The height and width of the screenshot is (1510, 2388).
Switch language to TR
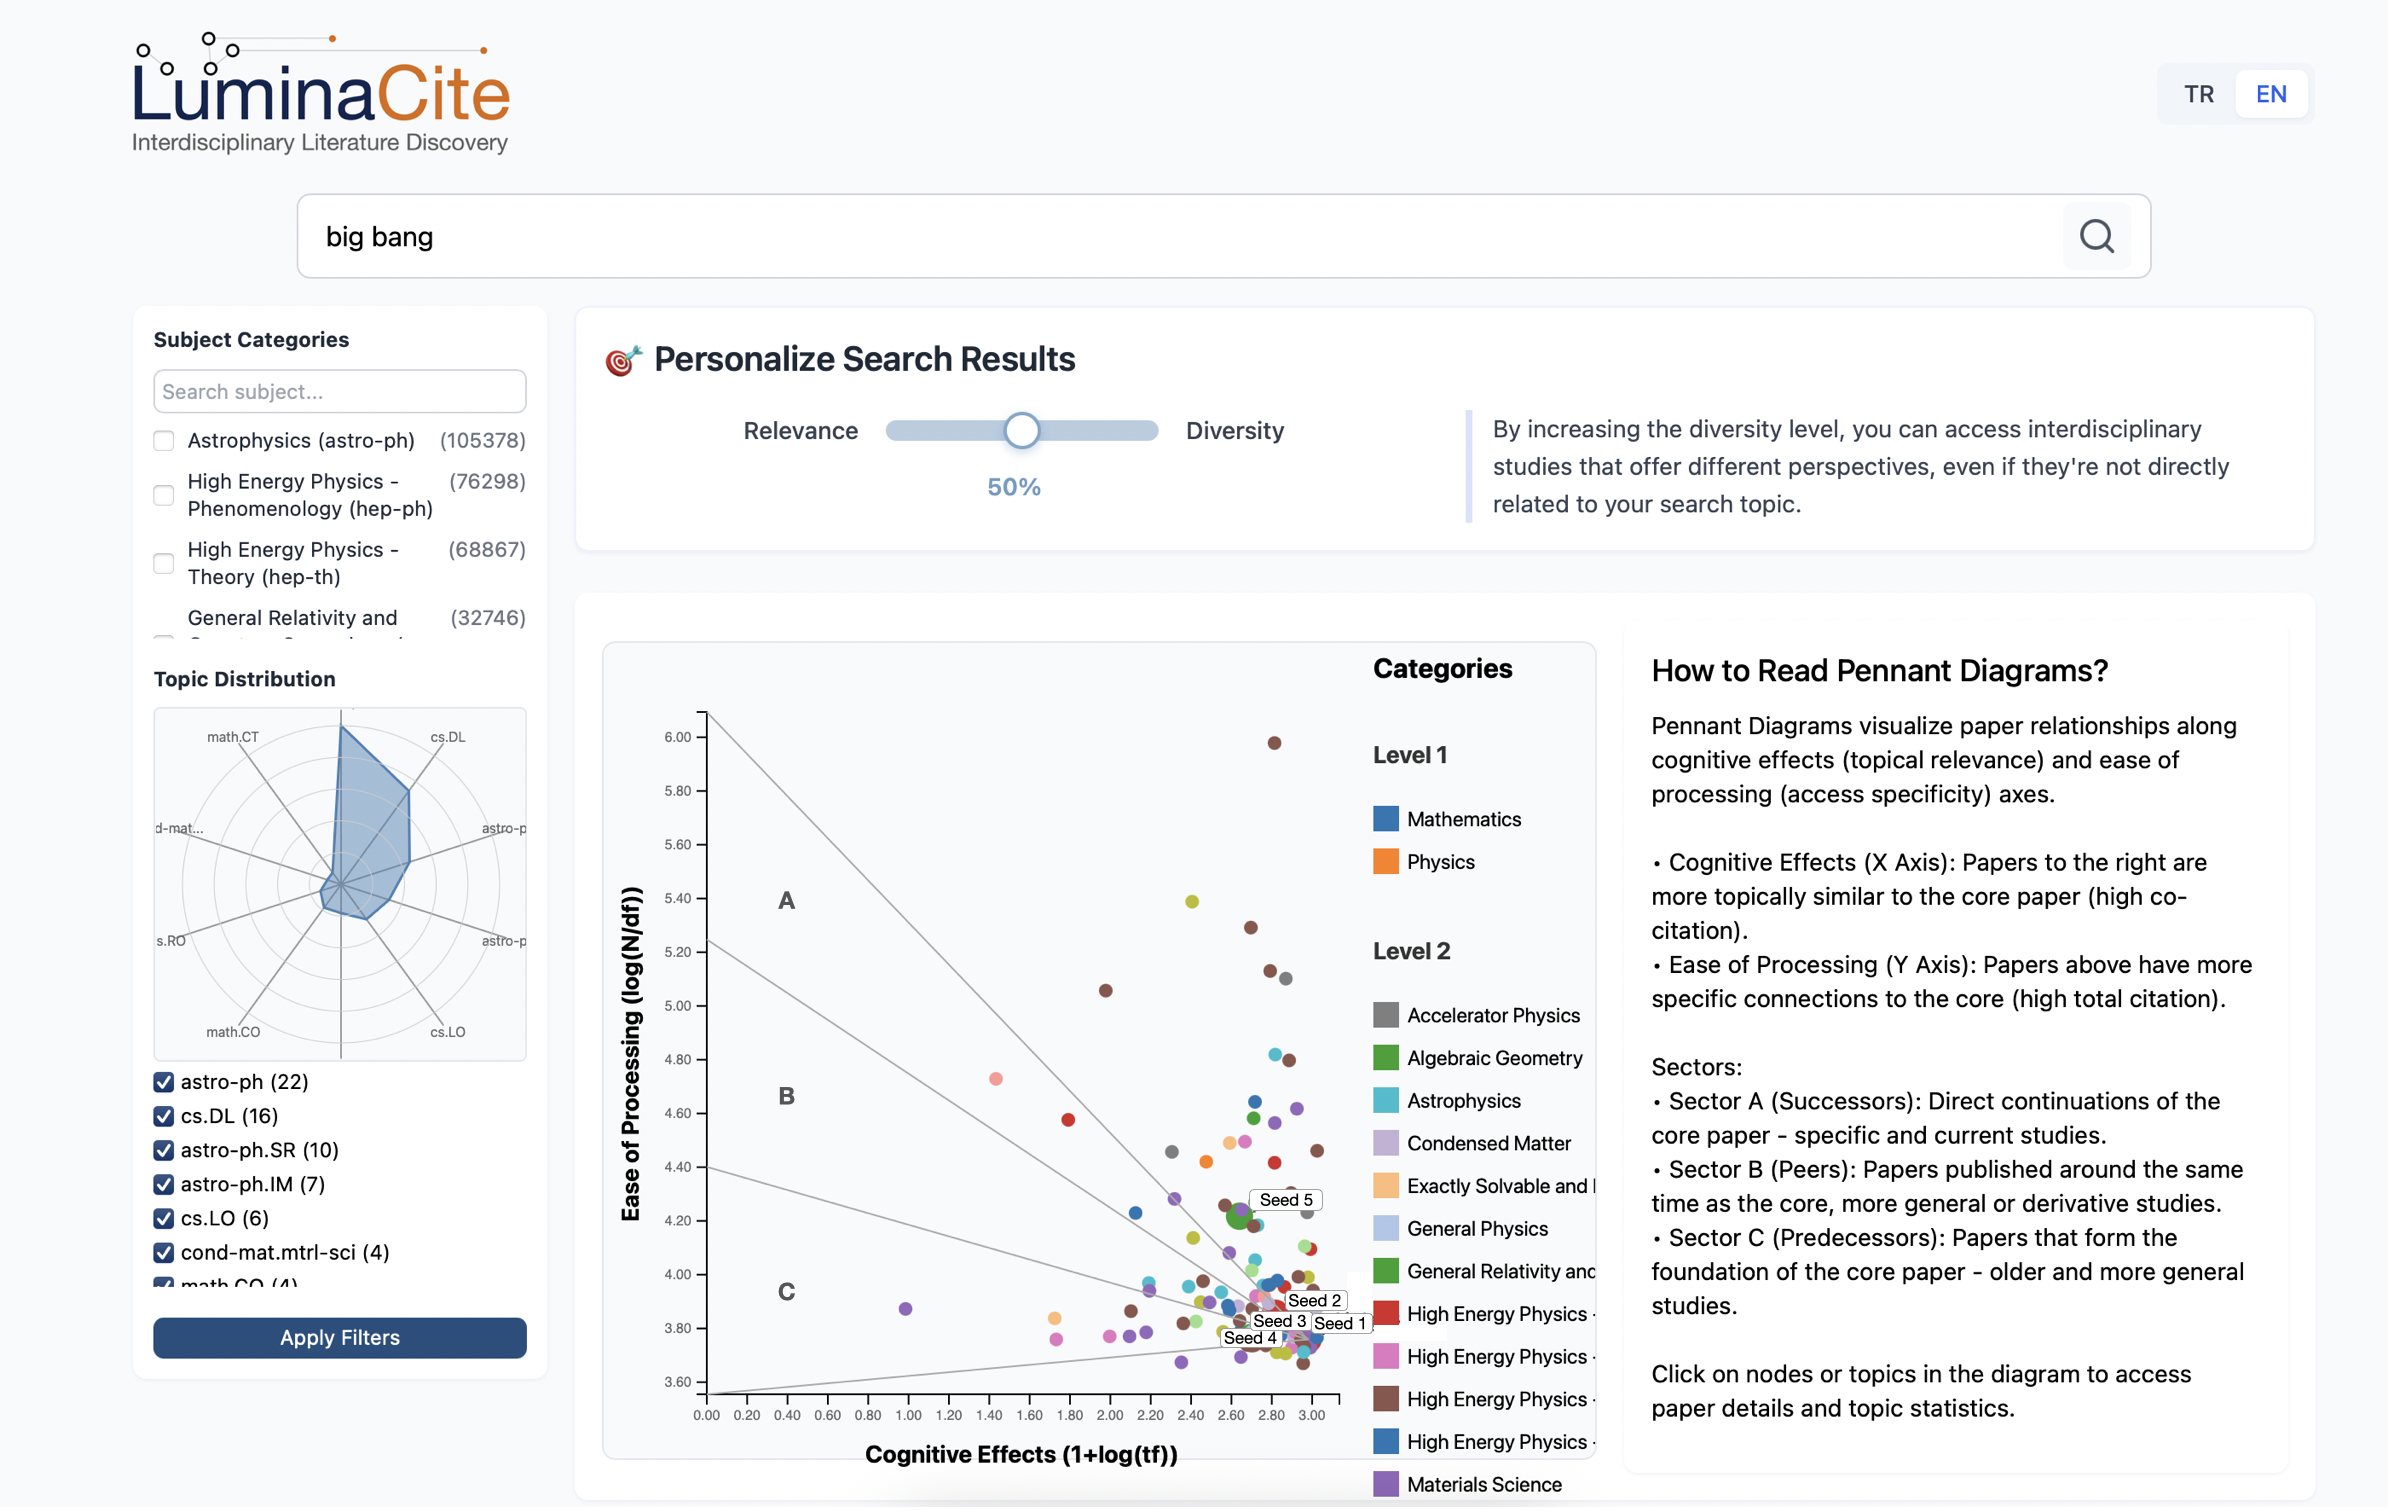click(2198, 94)
